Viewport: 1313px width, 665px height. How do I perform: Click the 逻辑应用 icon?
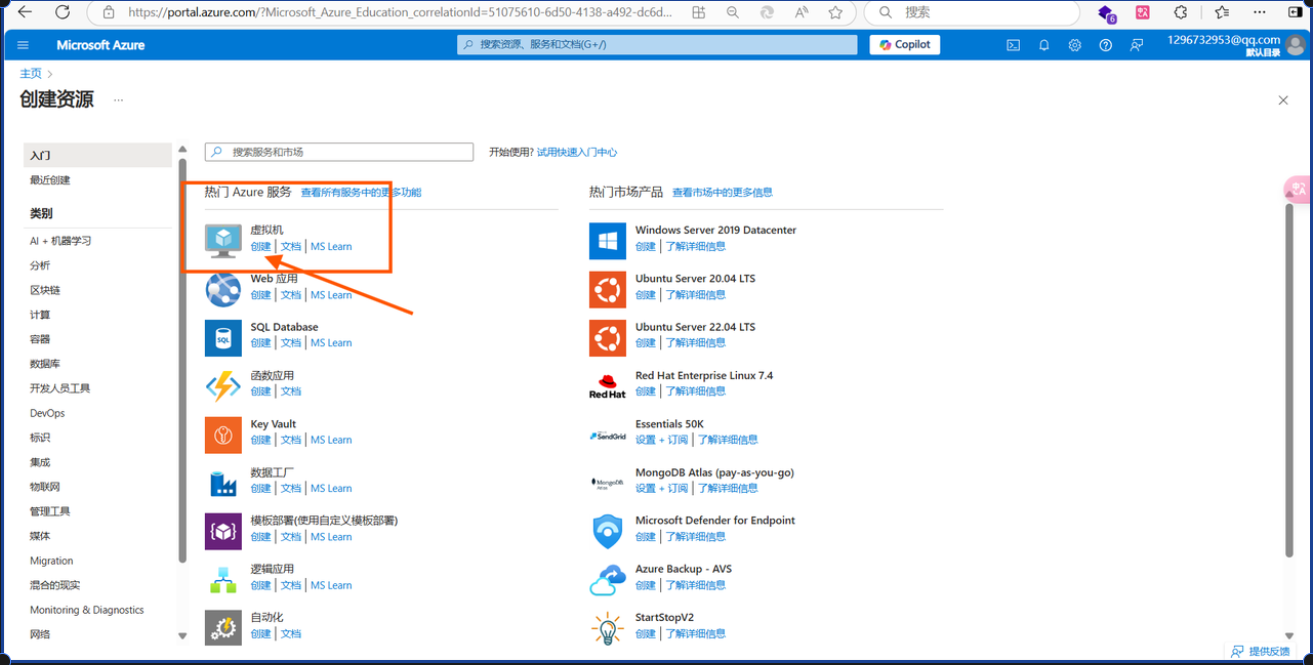[x=223, y=580]
